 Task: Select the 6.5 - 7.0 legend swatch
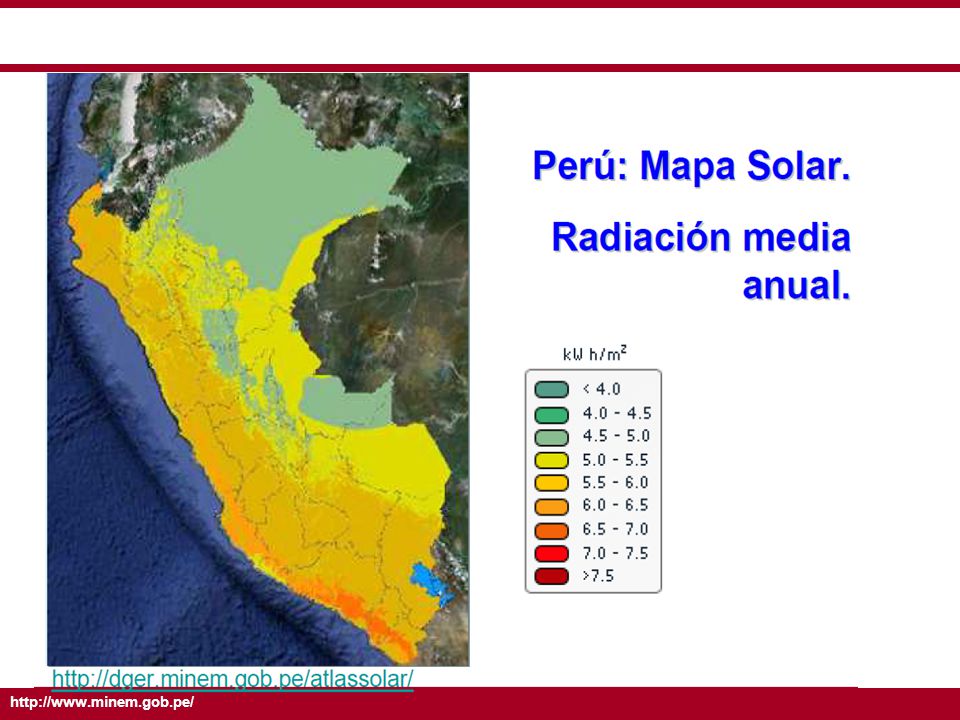tap(551, 530)
